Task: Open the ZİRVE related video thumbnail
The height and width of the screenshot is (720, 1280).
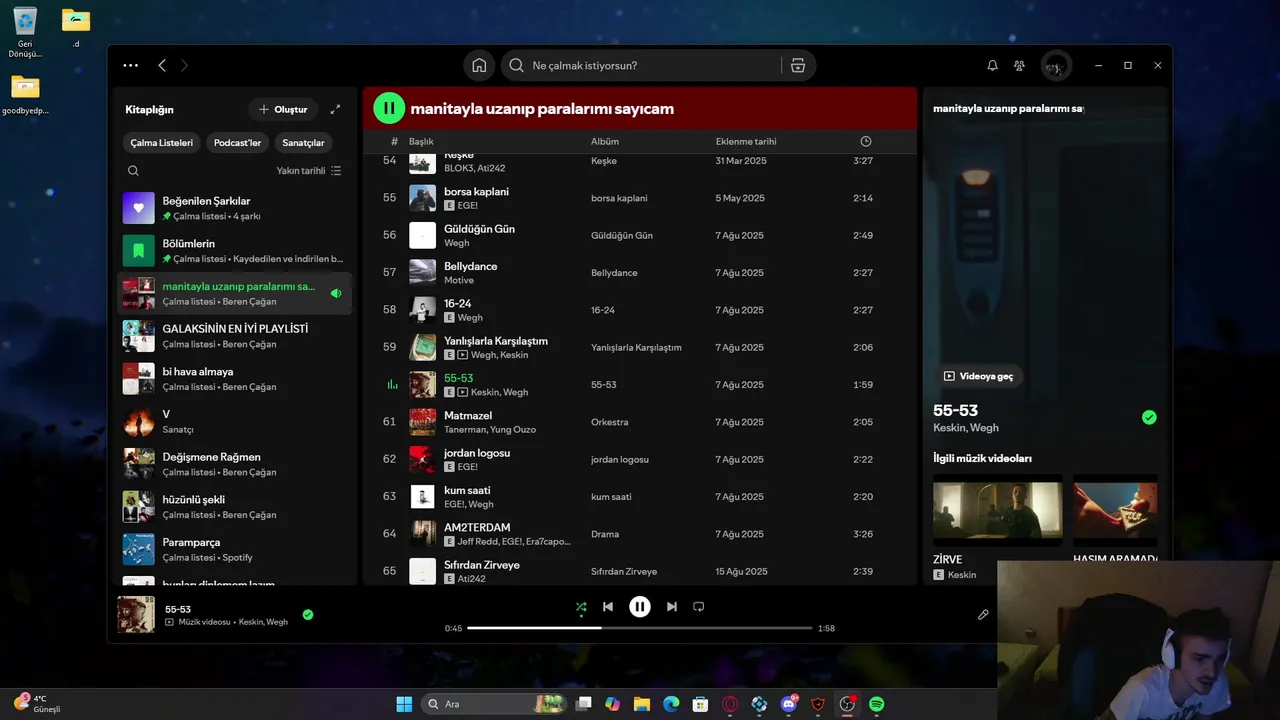Action: point(998,510)
